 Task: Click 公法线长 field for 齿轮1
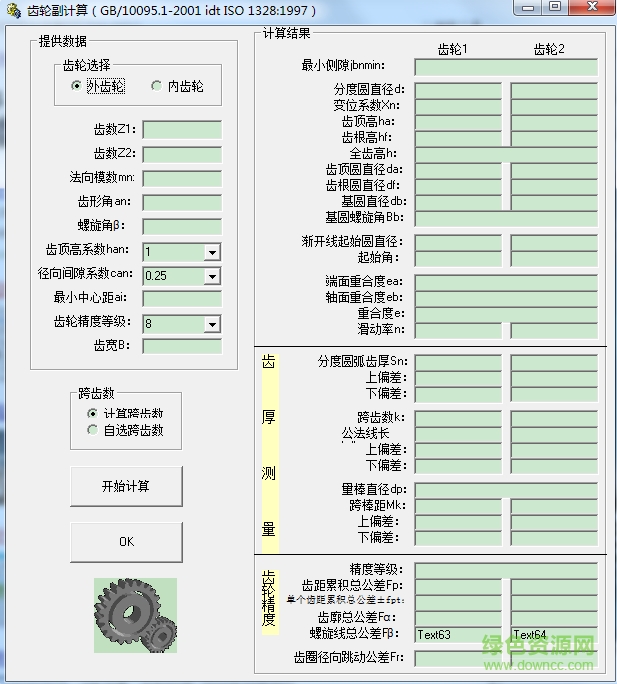[x=458, y=435]
